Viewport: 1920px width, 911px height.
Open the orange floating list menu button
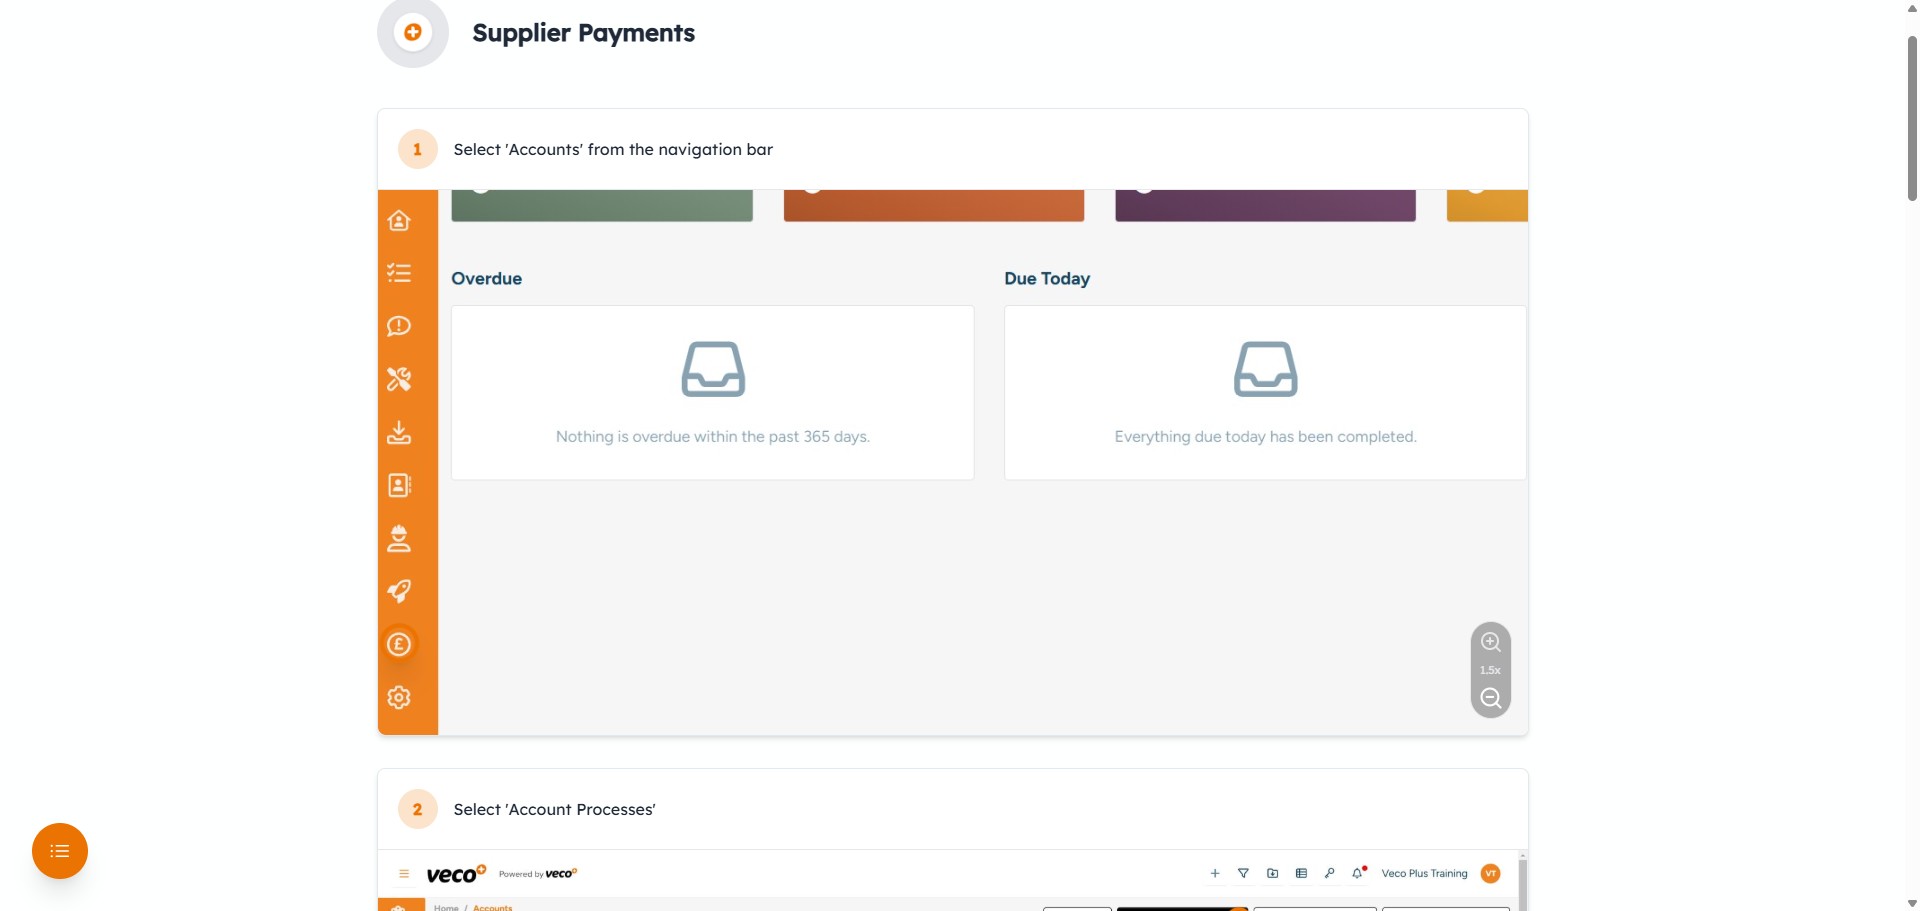(60, 851)
